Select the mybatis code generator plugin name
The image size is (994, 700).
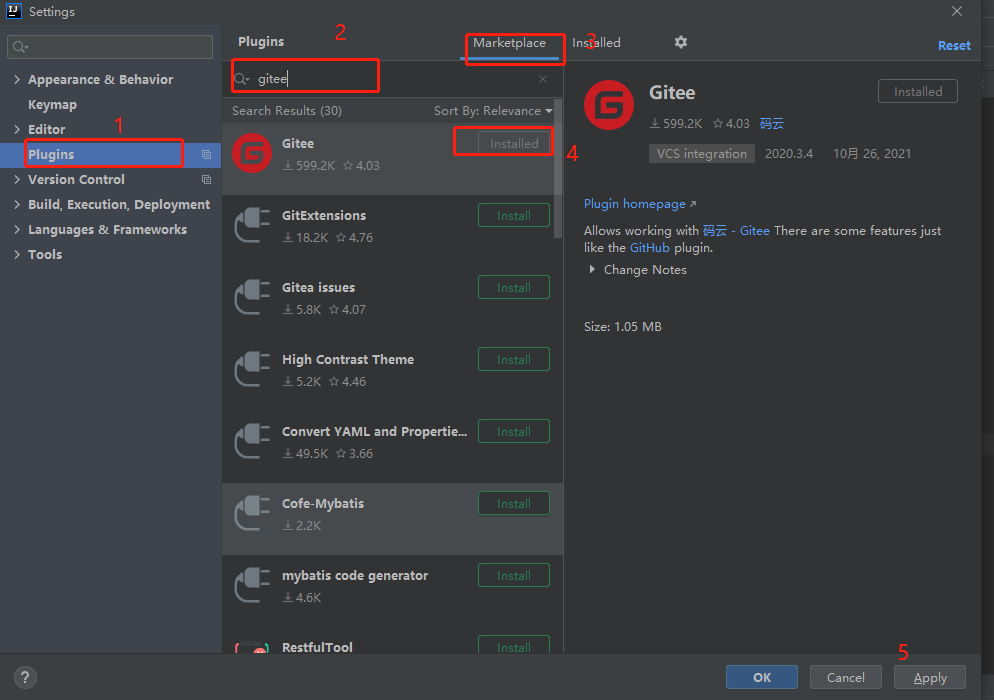coord(355,576)
